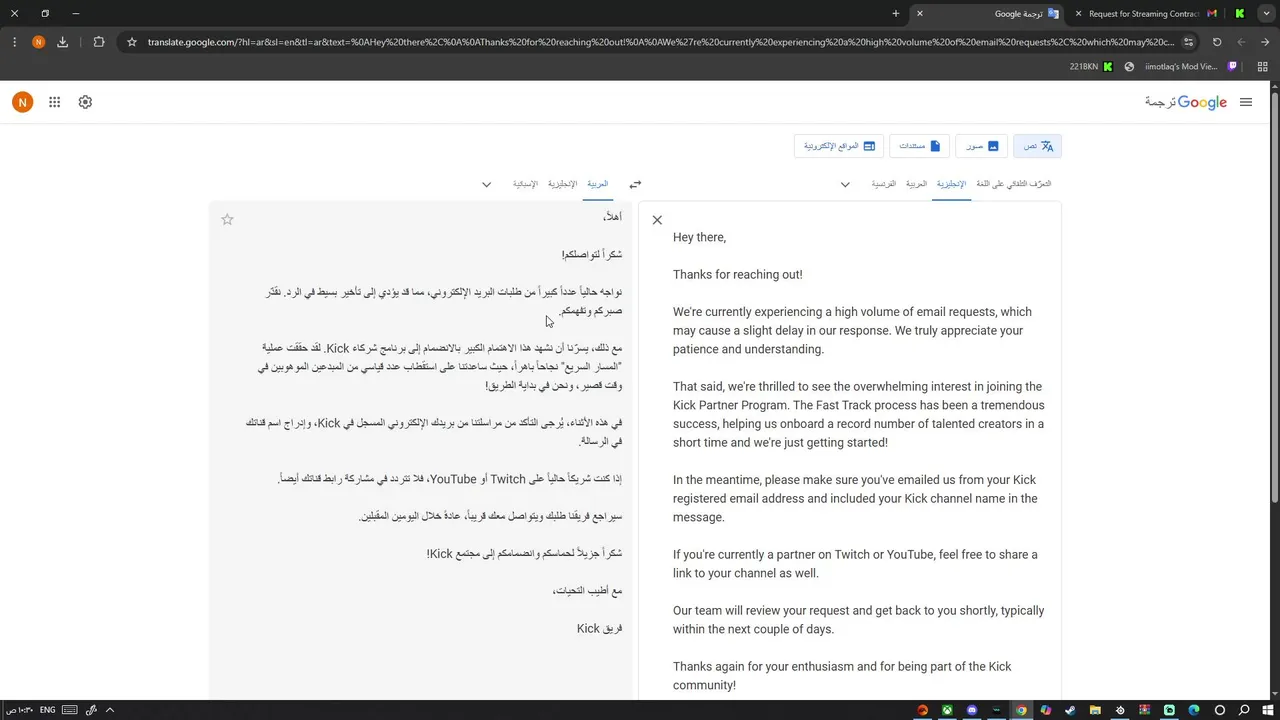Image resolution: width=1280 pixels, height=720 pixels.
Task: Close the Request for Streaming Contract tab
Action: [1078, 14]
